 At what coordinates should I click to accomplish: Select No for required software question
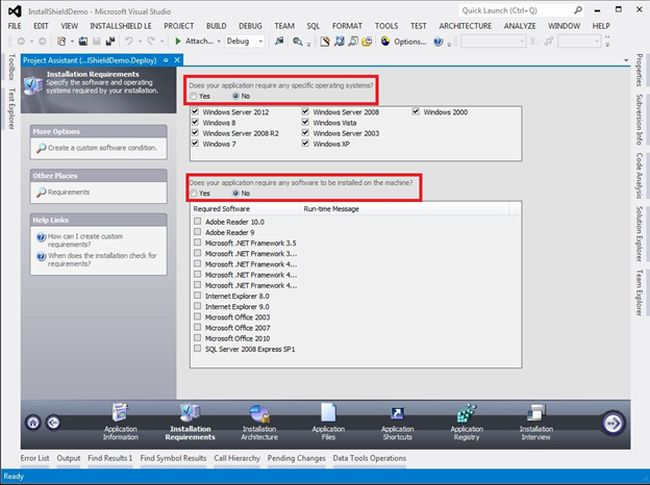[x=236, y=194]
